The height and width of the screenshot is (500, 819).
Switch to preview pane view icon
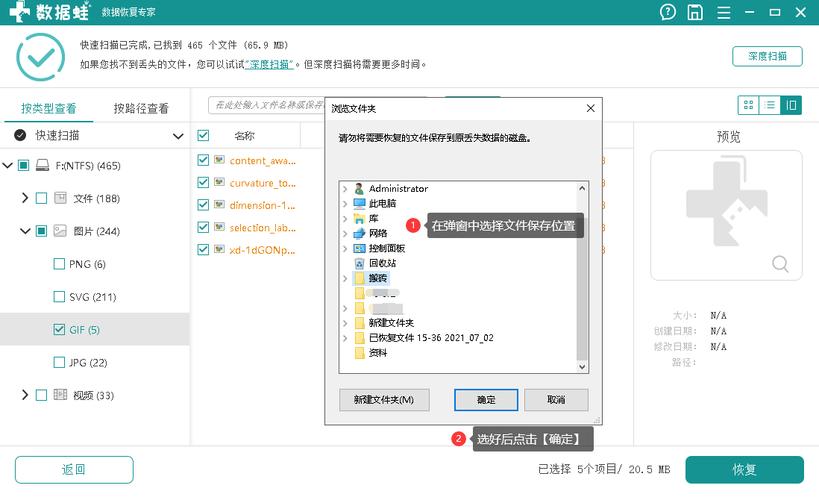(791, 105)
